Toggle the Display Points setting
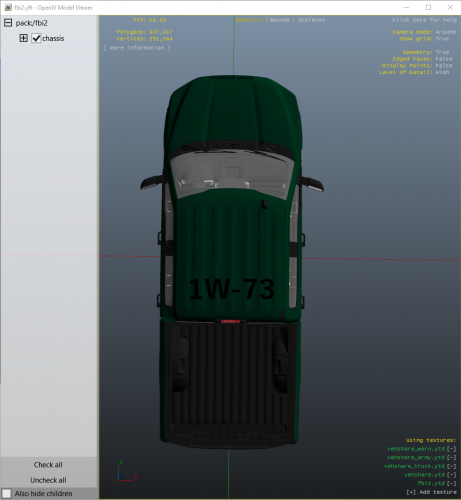 (x=444, y=66)
